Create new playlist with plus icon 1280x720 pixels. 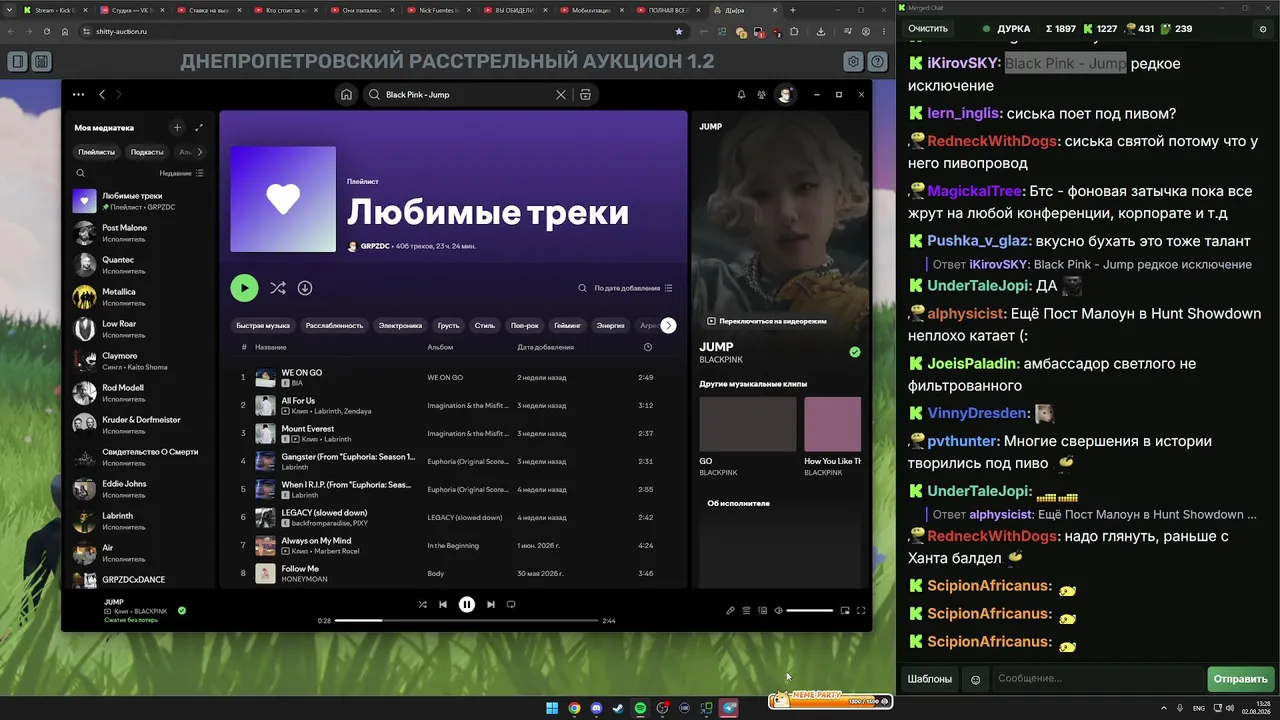pos(177,128)
